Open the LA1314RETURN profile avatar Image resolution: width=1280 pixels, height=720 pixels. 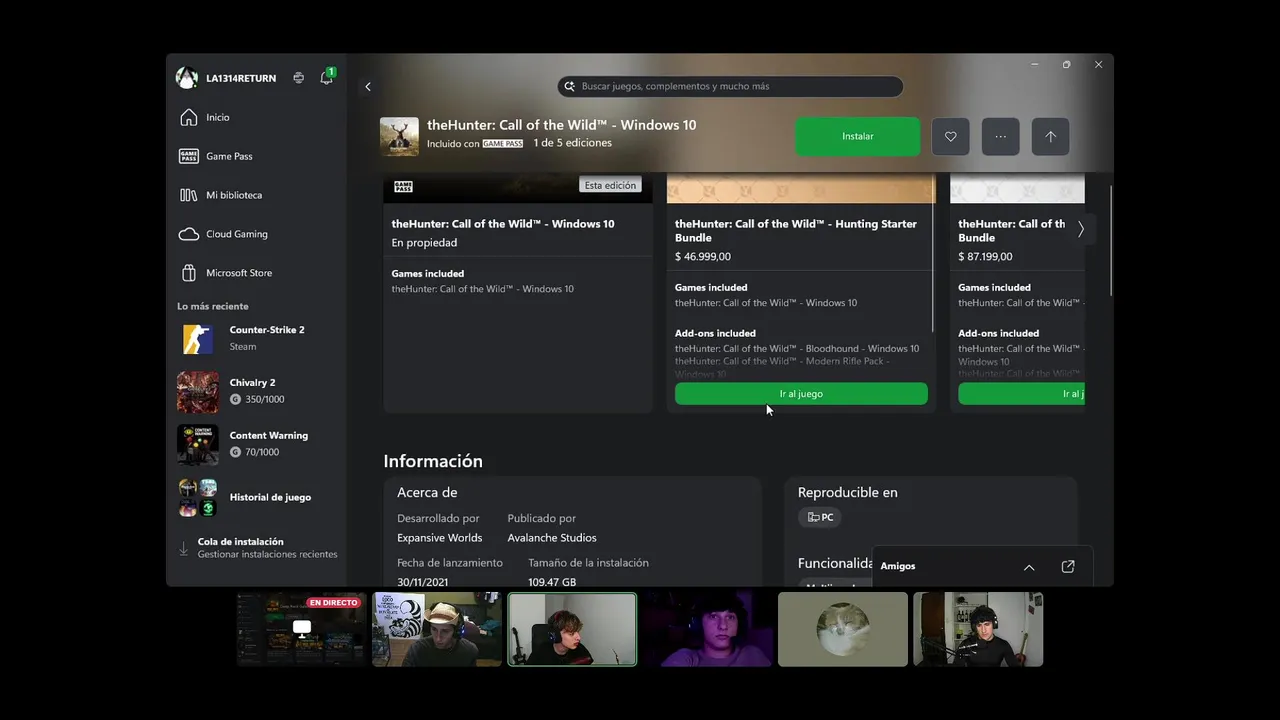(x=187, y=78)
